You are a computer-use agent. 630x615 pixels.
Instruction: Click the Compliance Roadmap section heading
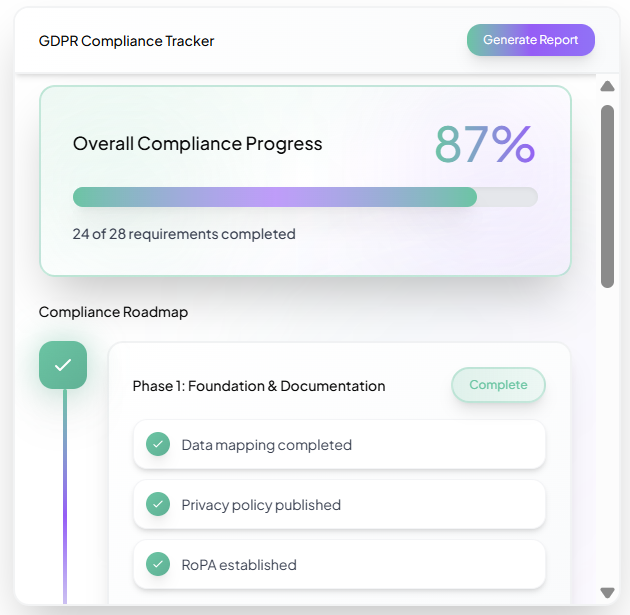click(113, 312)
